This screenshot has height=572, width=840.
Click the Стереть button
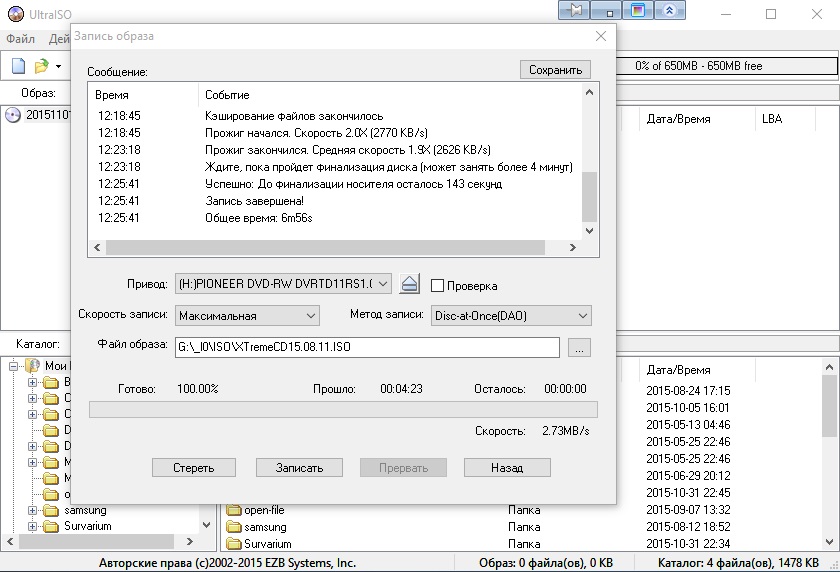193,468
